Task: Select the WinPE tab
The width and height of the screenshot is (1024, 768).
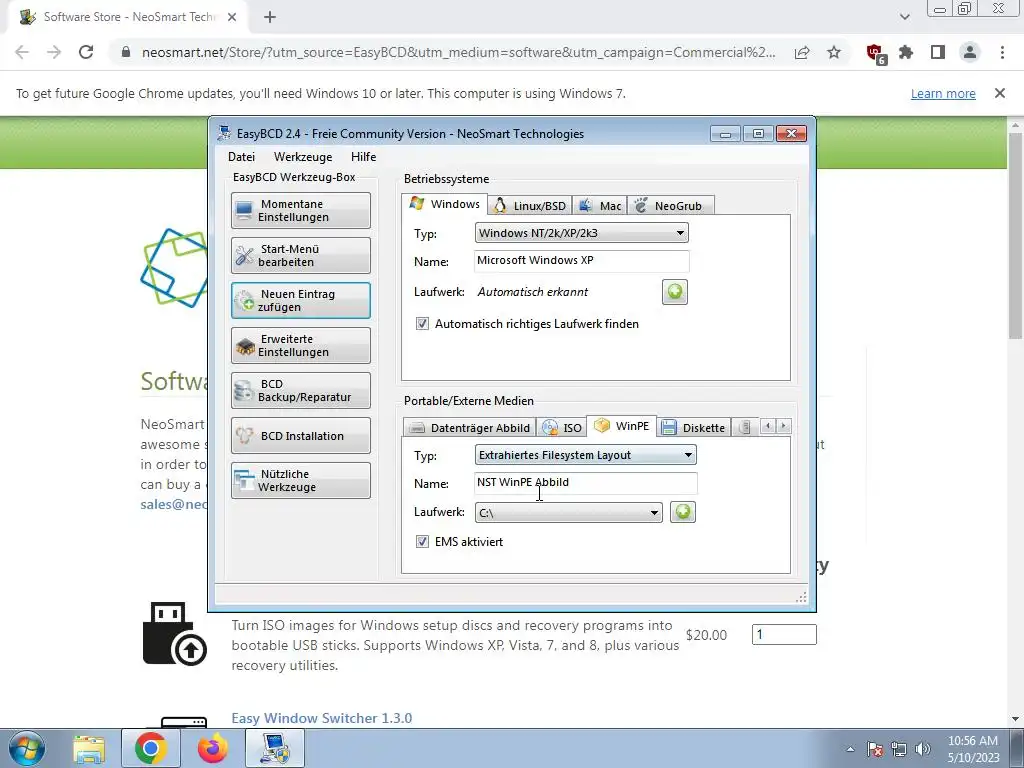Action: tap(622, 426)
